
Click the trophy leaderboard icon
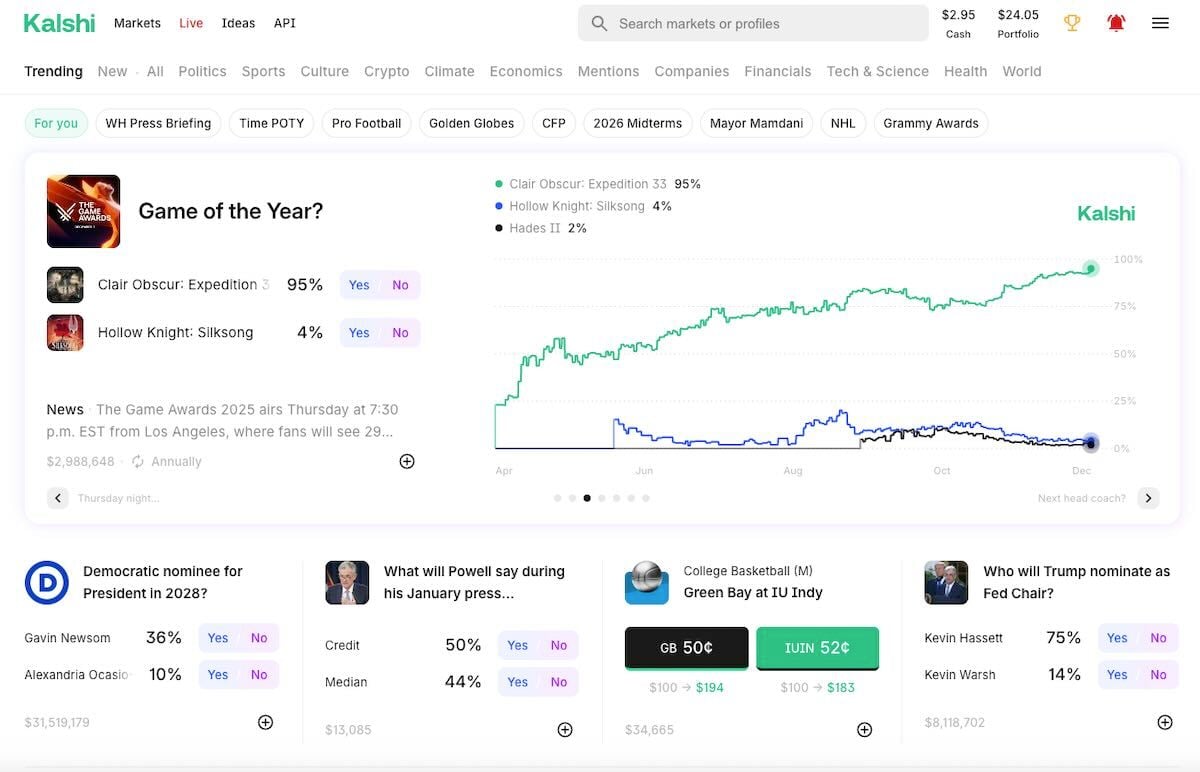click(x=1072, y=23)
